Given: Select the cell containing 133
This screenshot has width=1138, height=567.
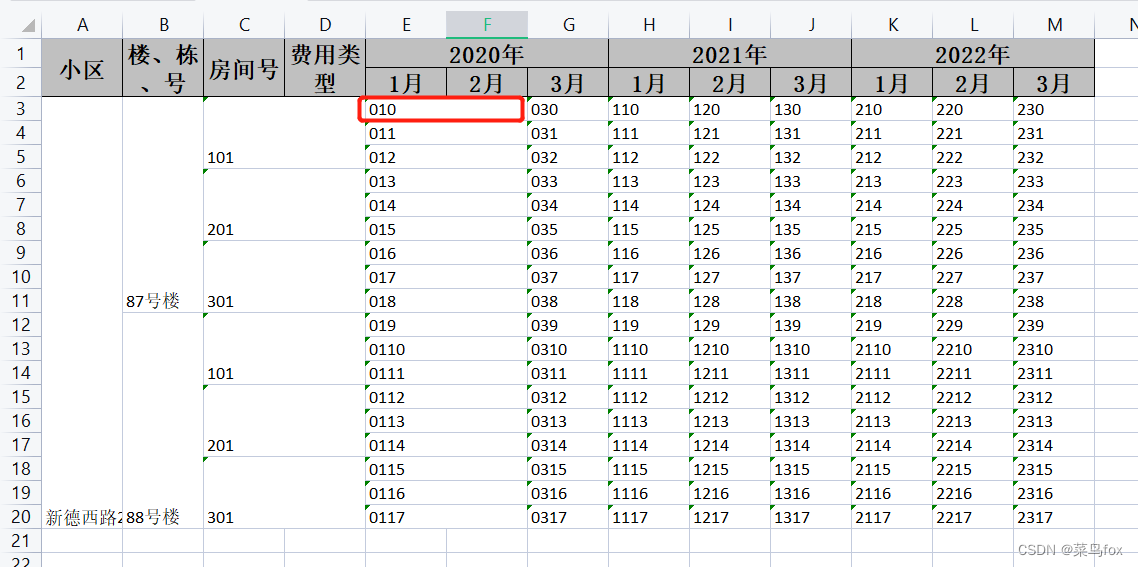Looking at the screenshot, I should 811,181.
